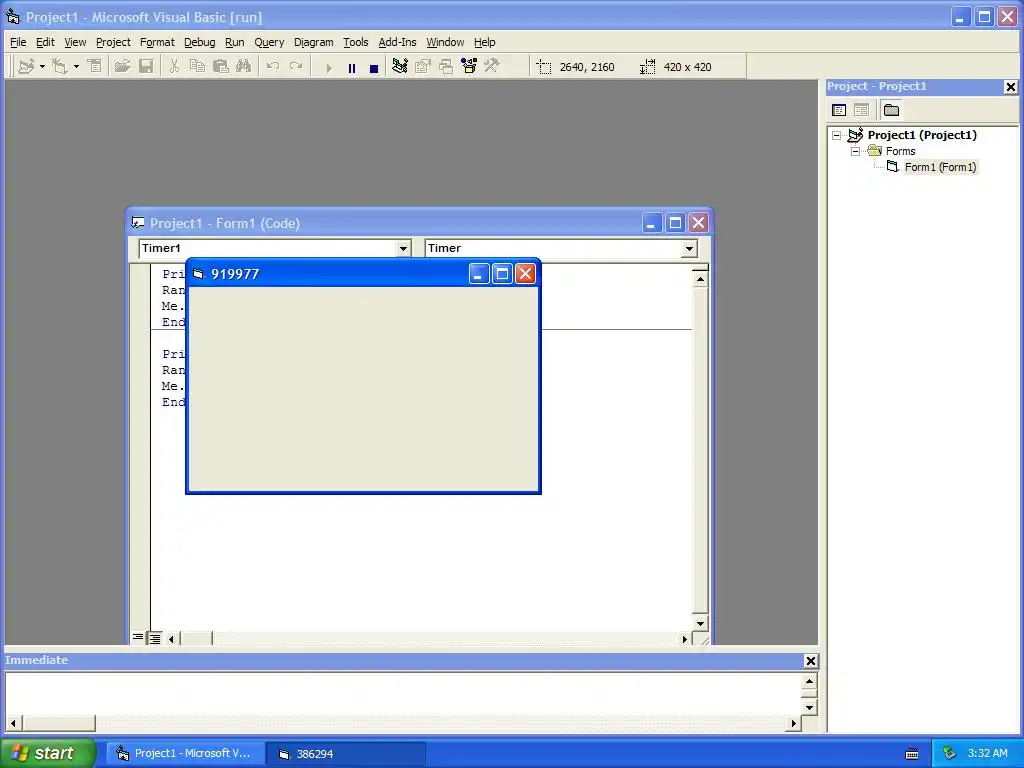Open the Project menu
The width and height of the screenshot is (1024, 768).
coord(113,42)
